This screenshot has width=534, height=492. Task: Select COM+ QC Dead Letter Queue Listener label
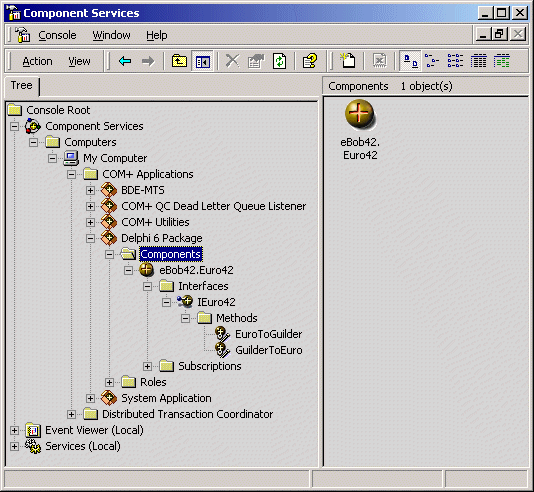[x=214, y=206]
